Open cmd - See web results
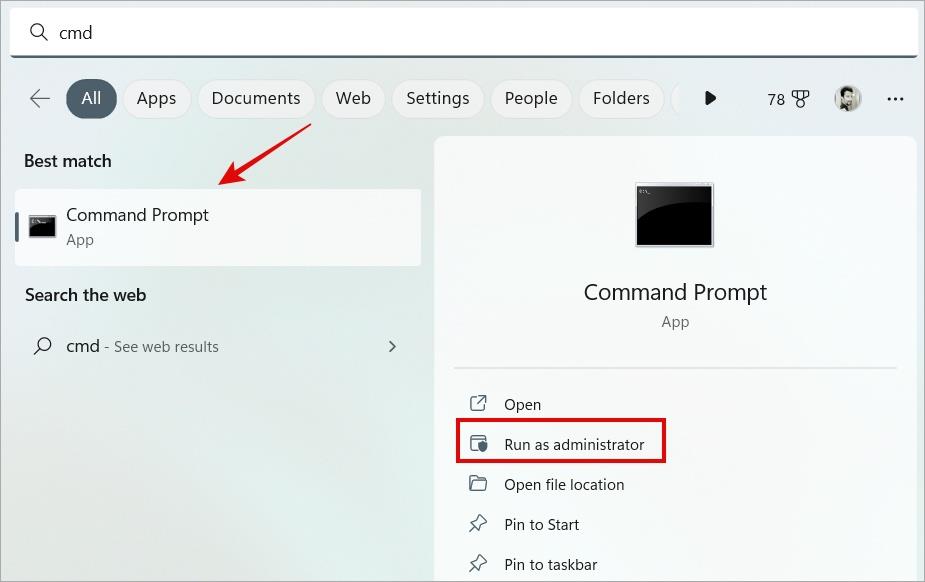The width and height of the screenshot is (925, 582). coord(218,346)
